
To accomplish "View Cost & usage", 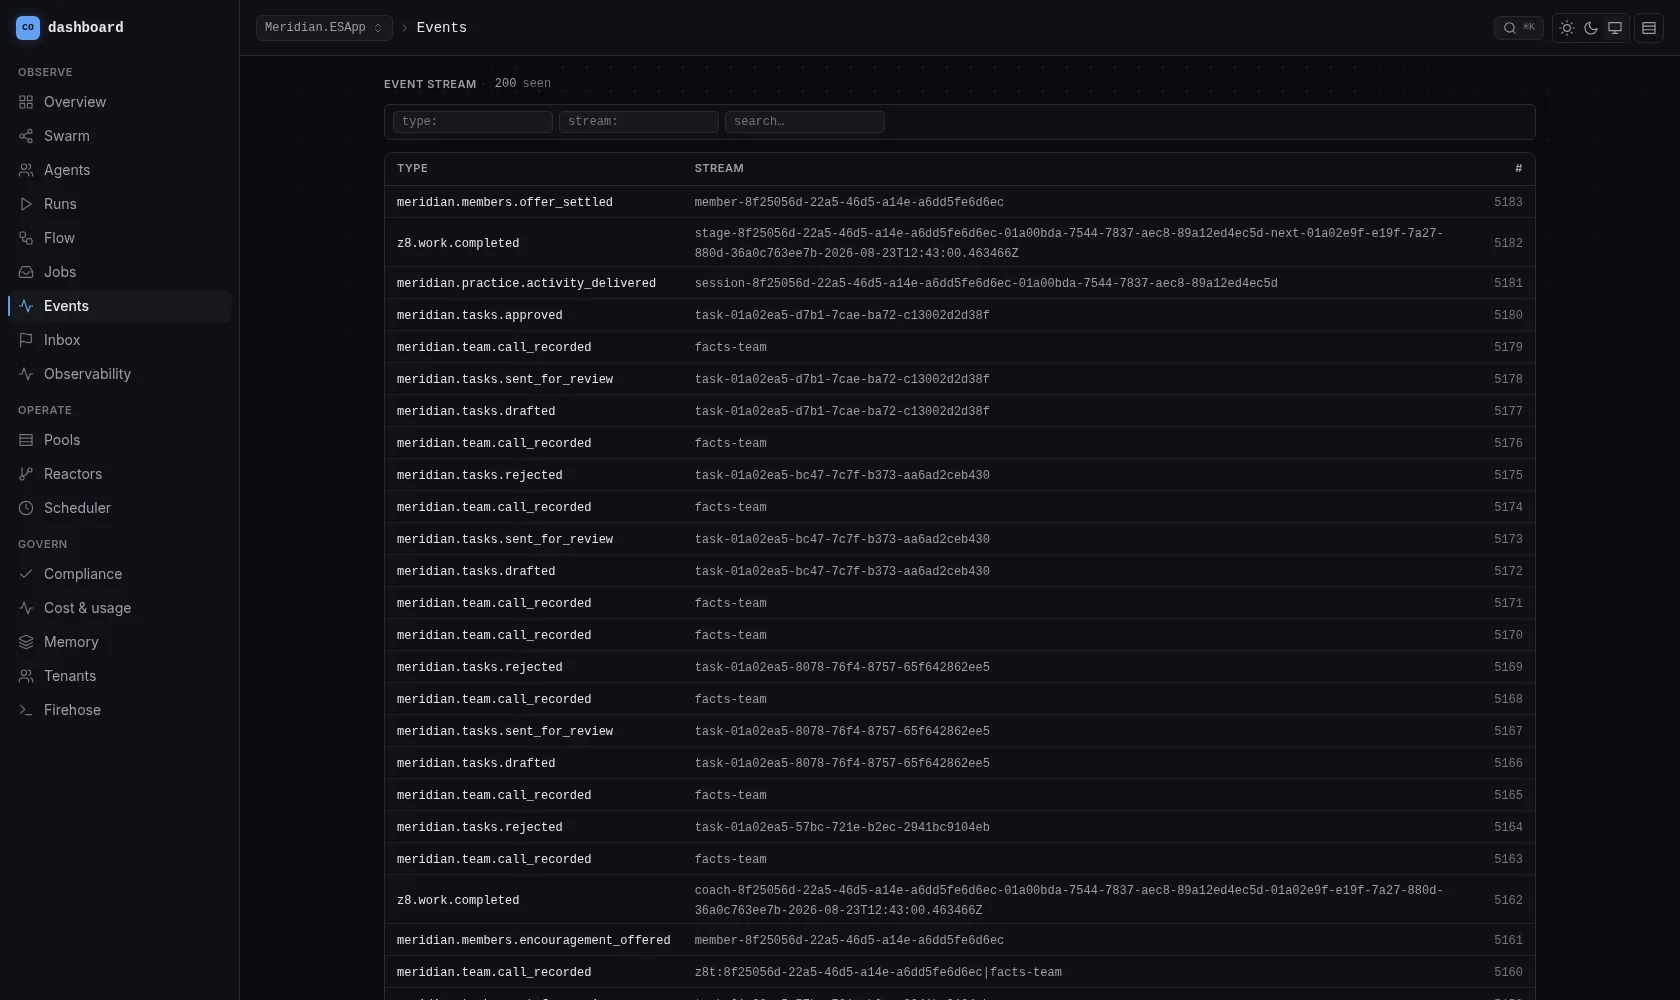I will click(120, 608).
